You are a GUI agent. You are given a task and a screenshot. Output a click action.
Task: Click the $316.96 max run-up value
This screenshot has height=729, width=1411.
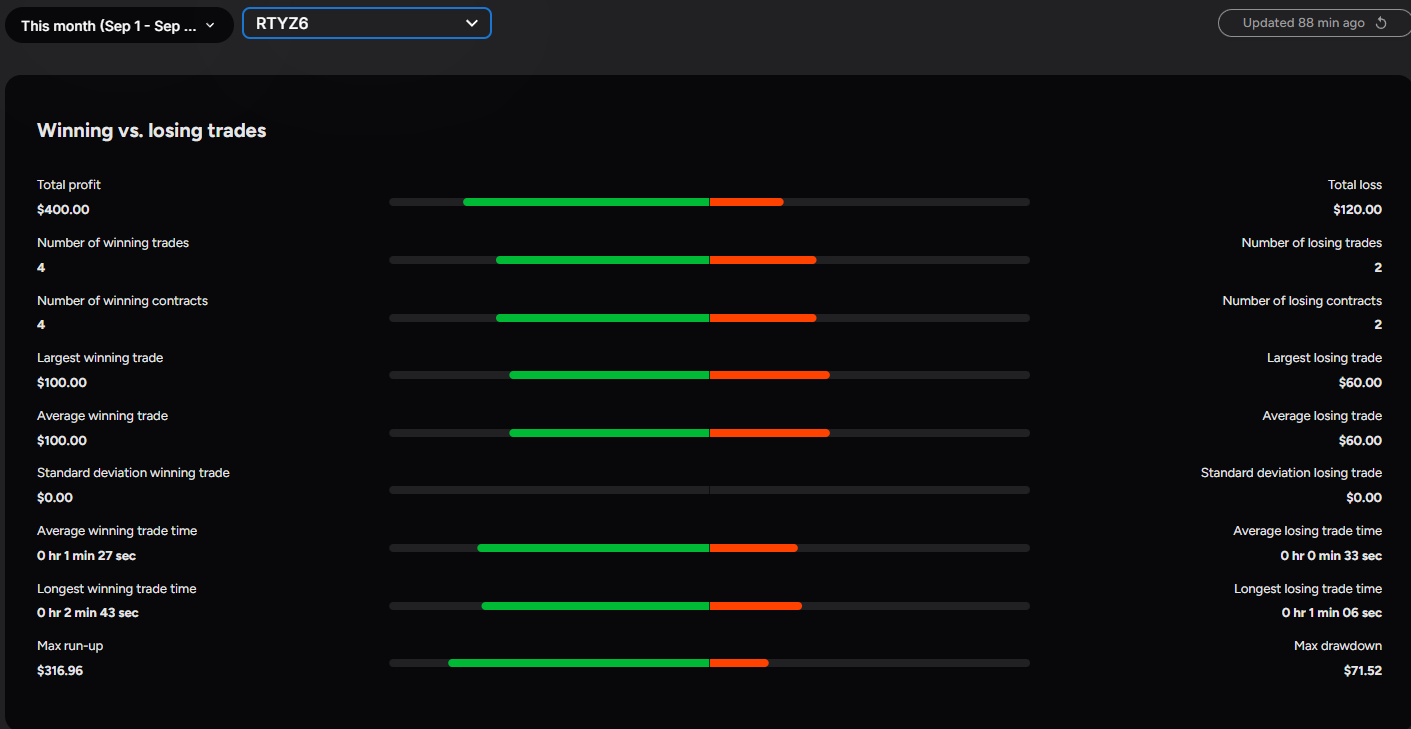60,671
